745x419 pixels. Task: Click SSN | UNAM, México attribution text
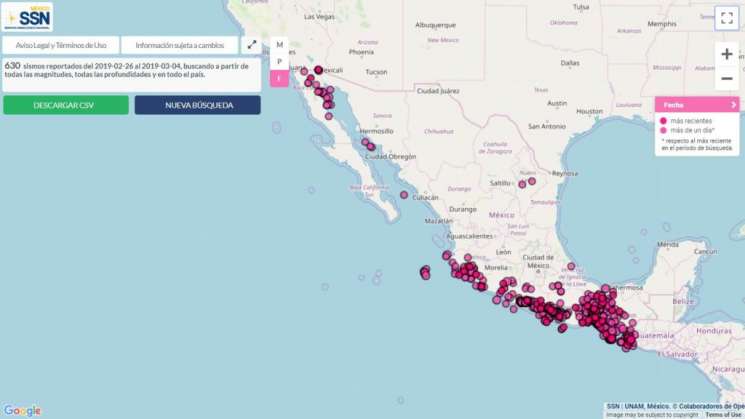tap(638, 406)
